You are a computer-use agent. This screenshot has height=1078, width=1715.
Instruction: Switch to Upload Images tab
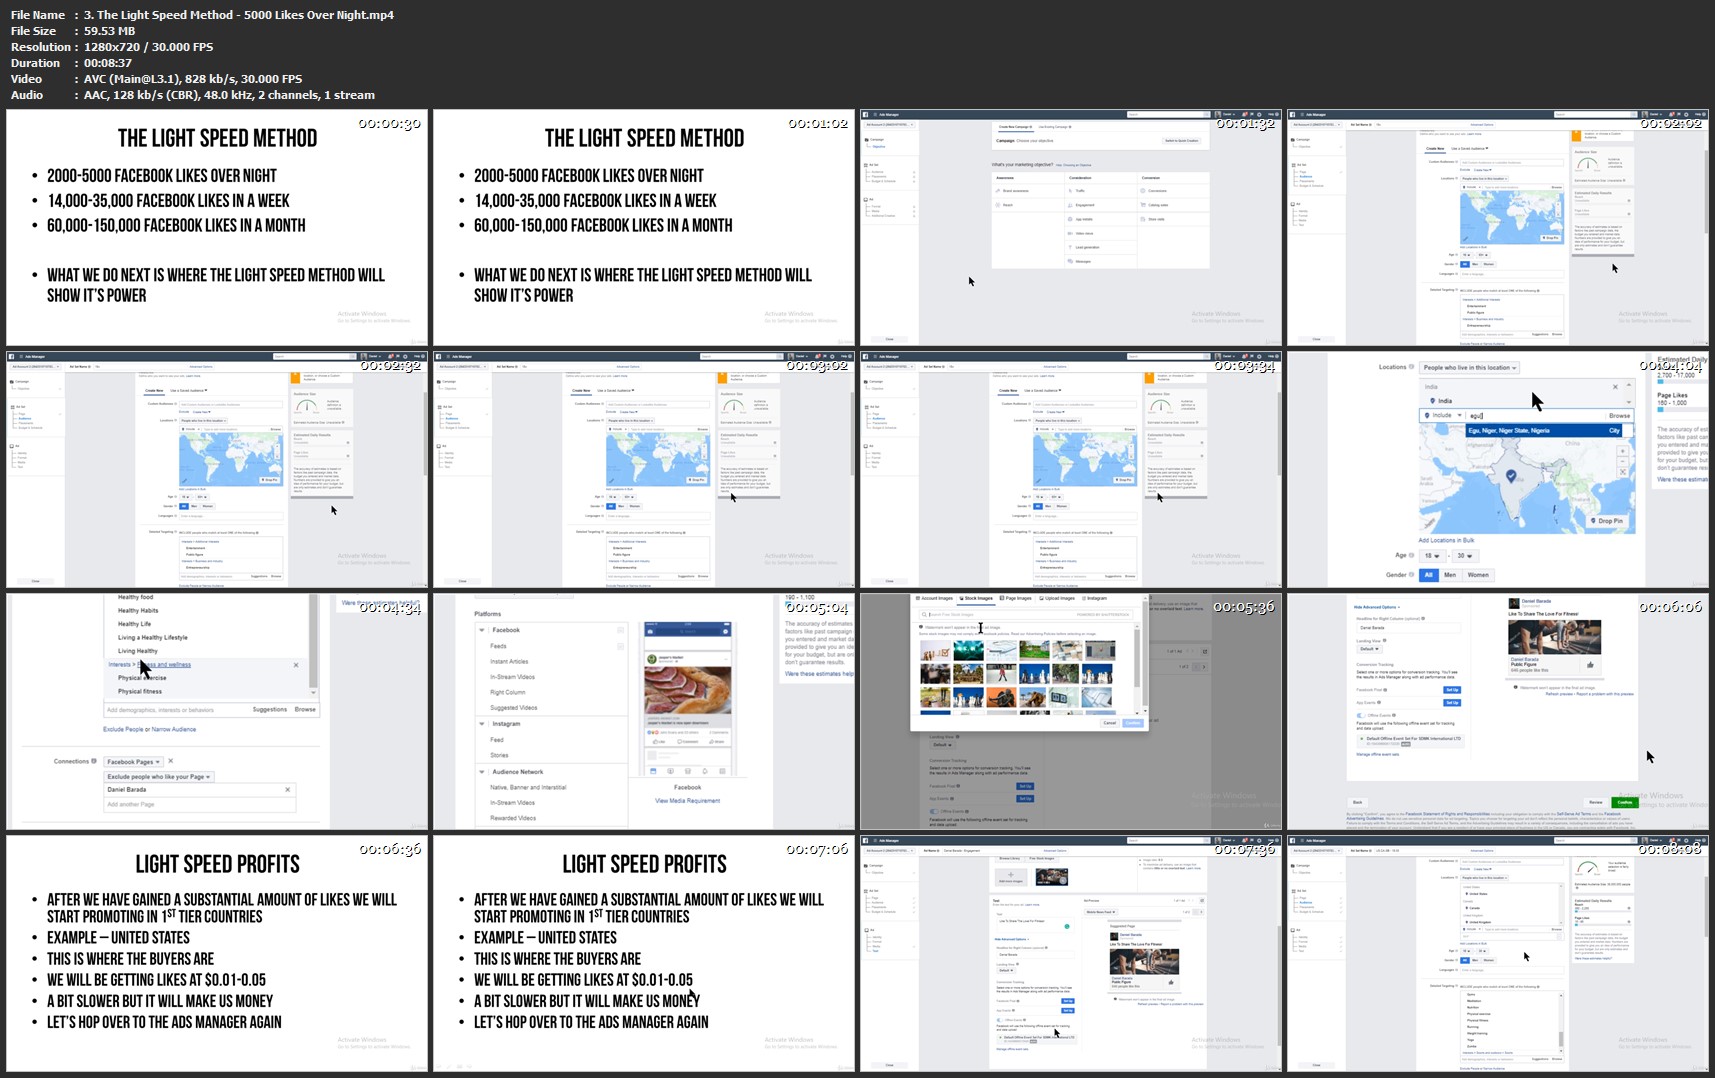[x=1057, y=598]
